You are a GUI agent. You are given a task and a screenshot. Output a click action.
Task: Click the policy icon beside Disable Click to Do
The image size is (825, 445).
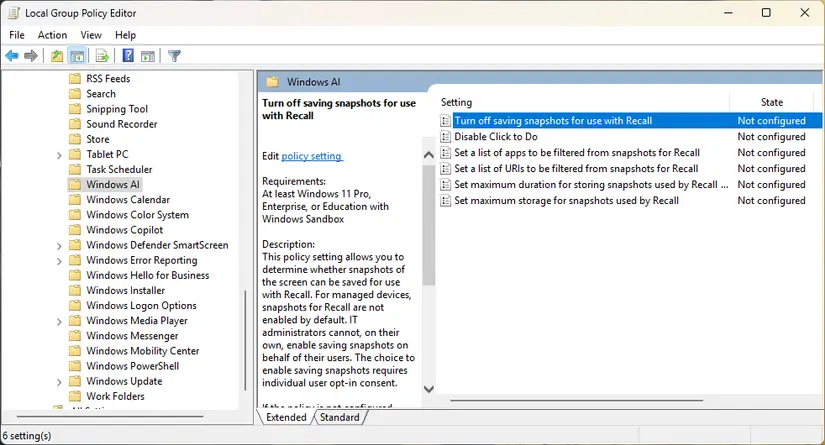445,137
